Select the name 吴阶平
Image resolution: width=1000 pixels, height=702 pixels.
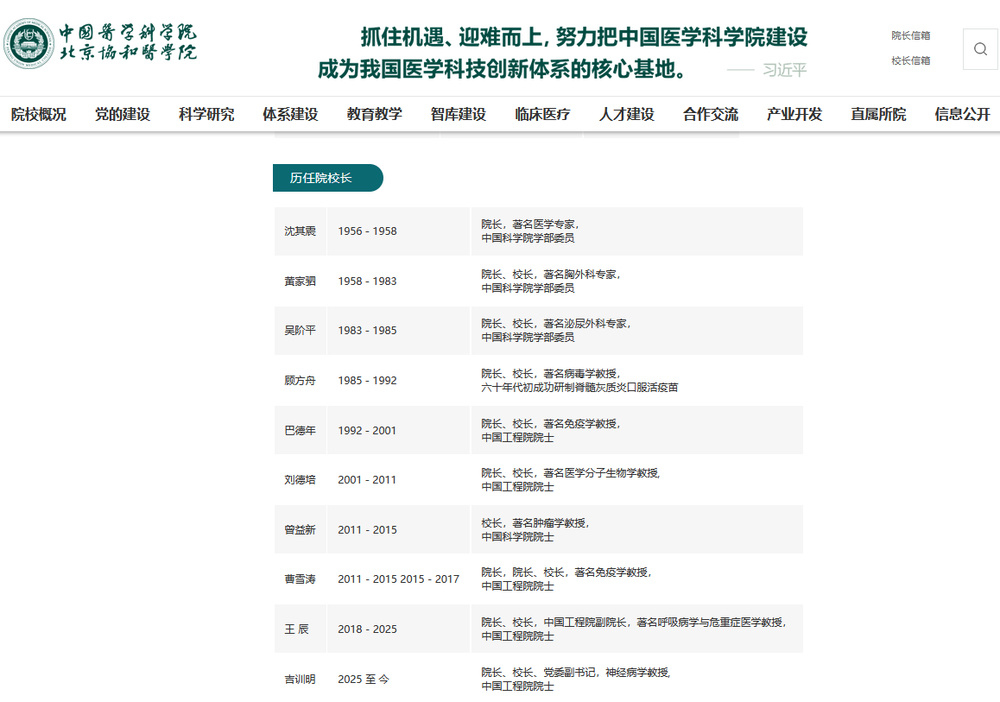coord(300,330)
